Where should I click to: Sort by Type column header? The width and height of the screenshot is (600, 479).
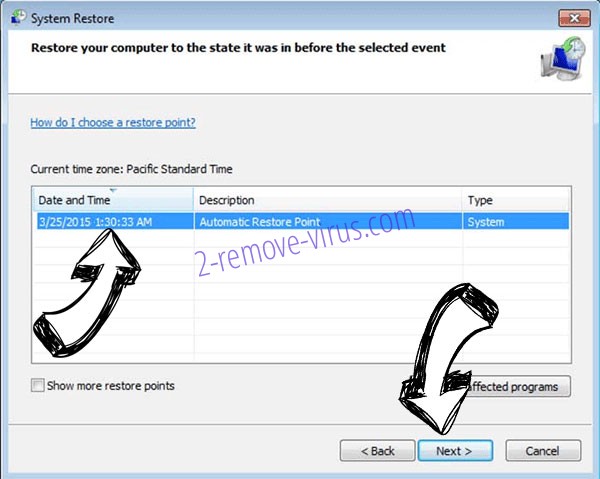[x=516, y=200]
